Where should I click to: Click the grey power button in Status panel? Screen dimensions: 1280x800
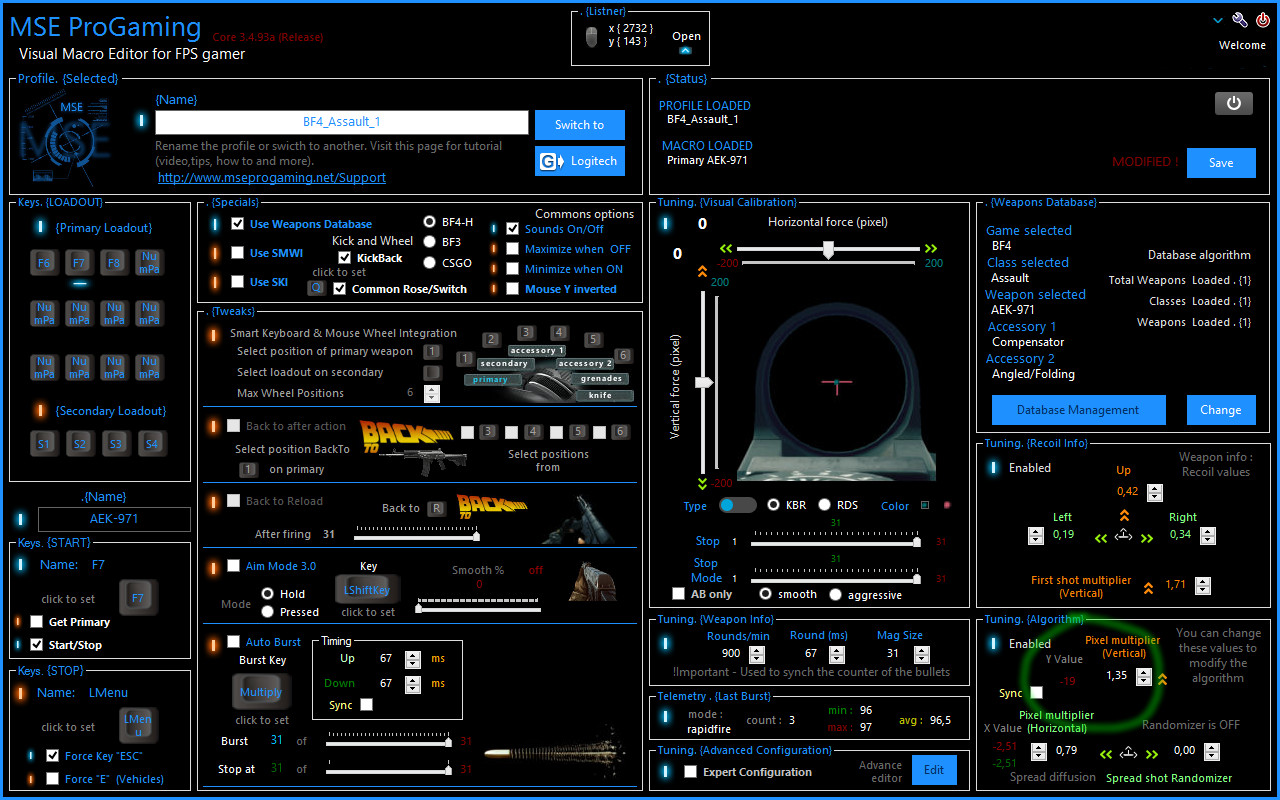tap(1233, 103)
